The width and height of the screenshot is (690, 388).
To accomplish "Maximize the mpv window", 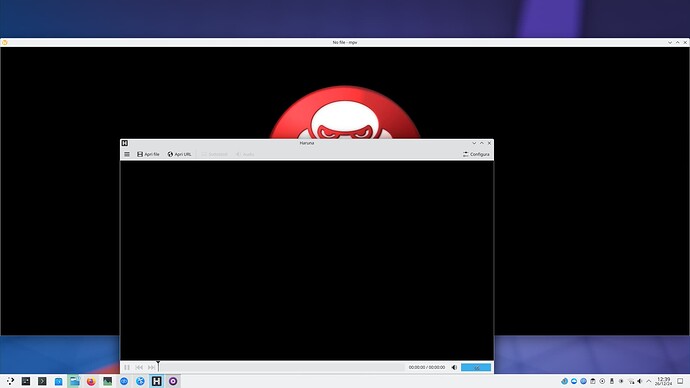I will (677, 43).
